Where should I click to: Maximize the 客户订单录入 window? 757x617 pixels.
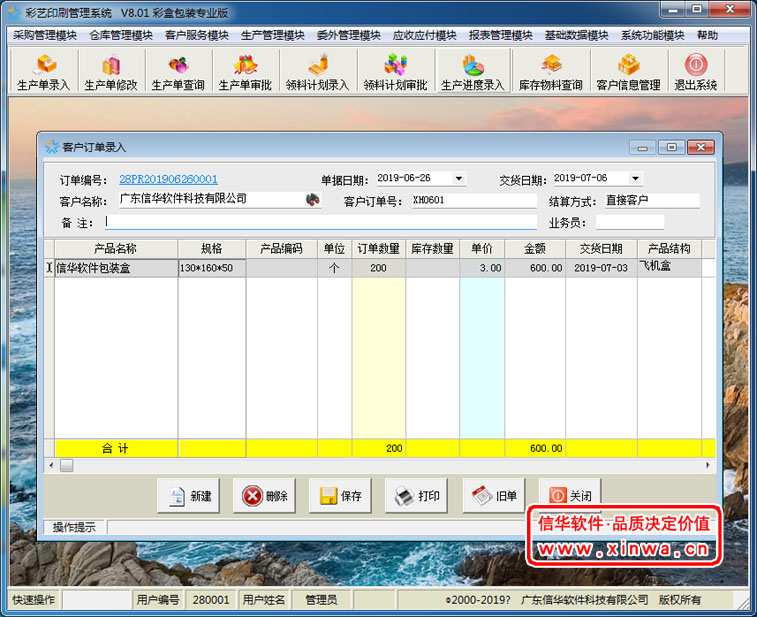click(672, 147)
